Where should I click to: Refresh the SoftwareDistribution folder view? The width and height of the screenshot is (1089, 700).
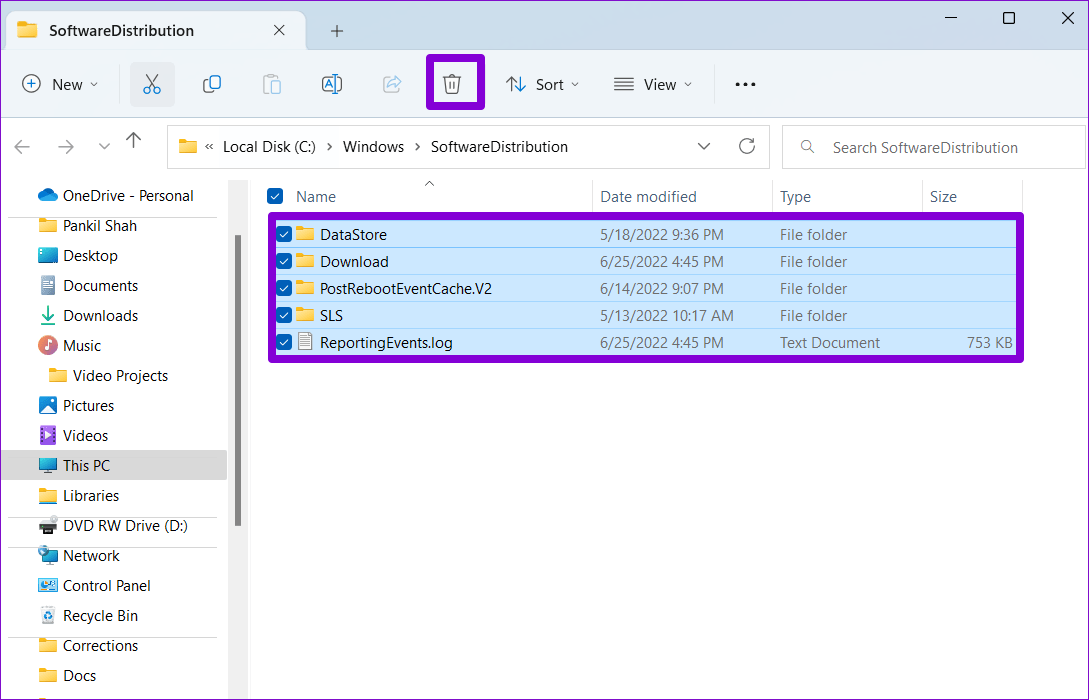[746, 146]
